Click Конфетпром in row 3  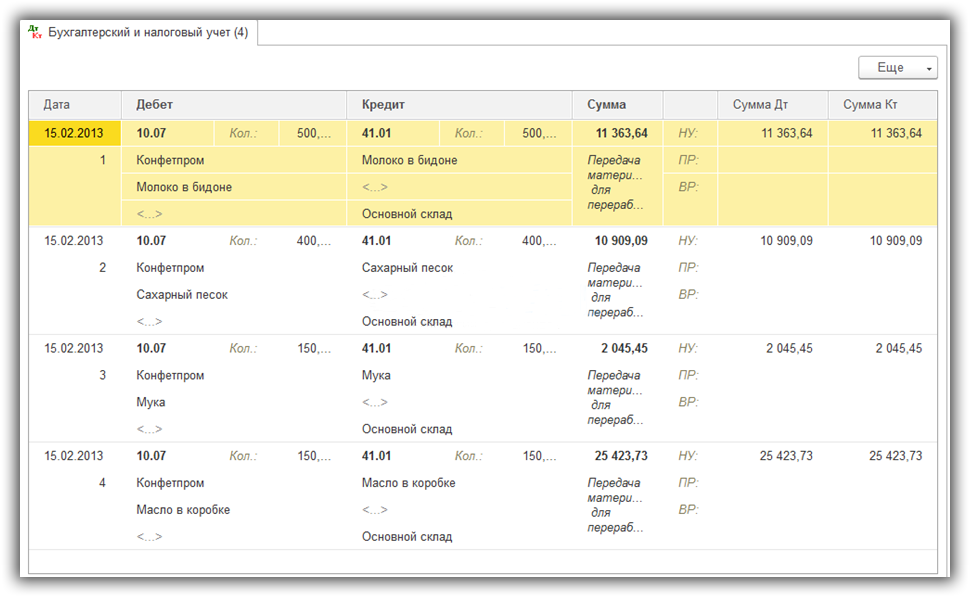tap(170, 376)
